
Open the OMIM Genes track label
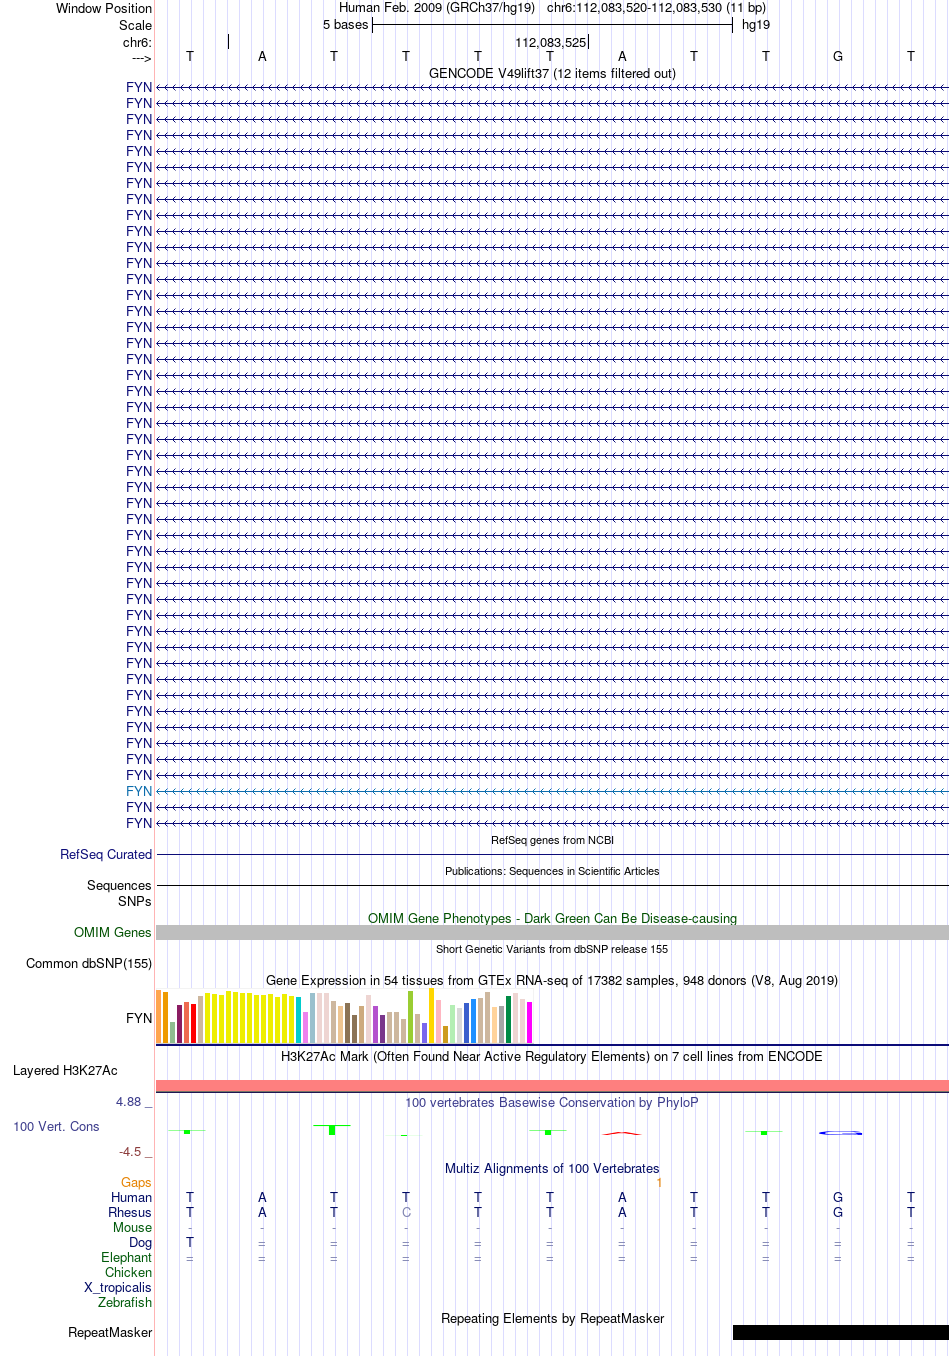pos(113,932)
